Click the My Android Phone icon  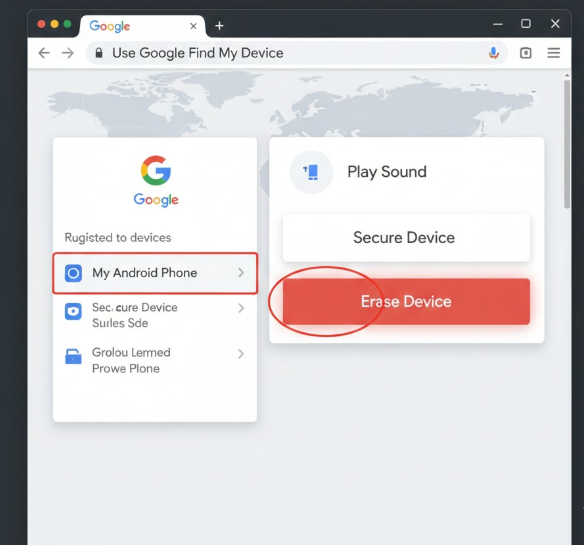[x=73, y=273]
